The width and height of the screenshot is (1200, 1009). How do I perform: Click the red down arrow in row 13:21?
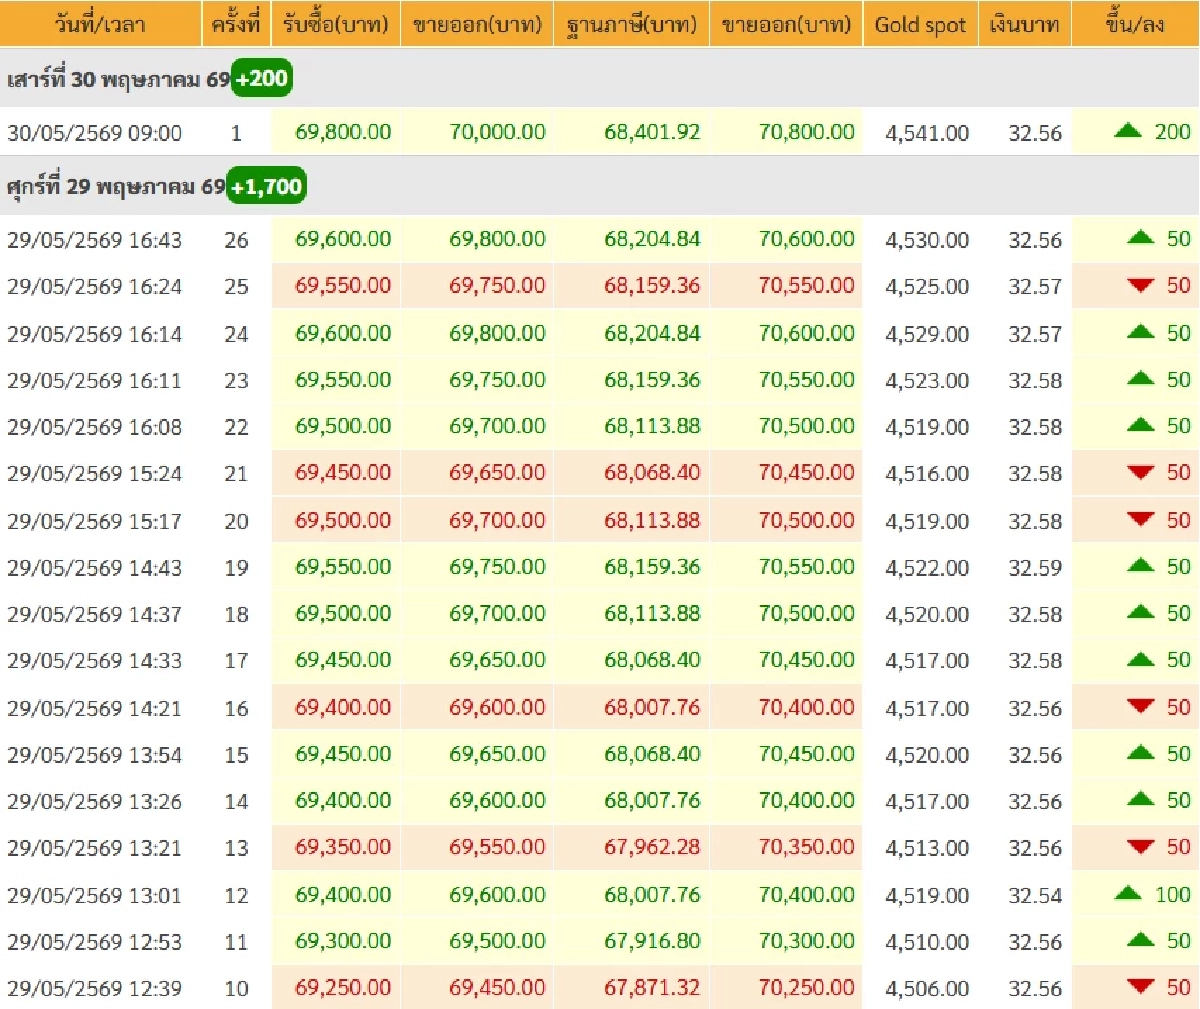coord(1140,847)
